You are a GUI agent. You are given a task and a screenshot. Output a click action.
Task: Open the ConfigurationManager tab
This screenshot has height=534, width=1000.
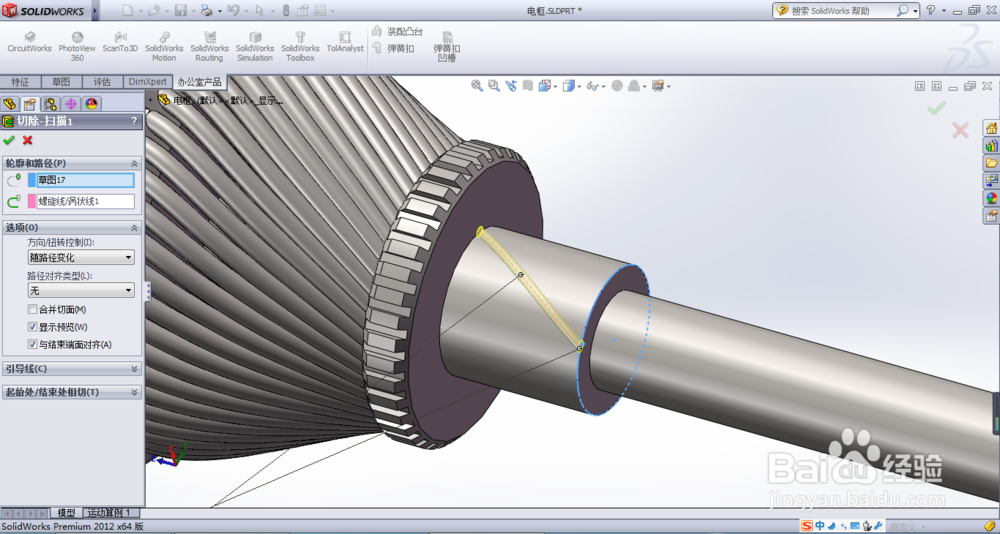(x=50, y=104)
